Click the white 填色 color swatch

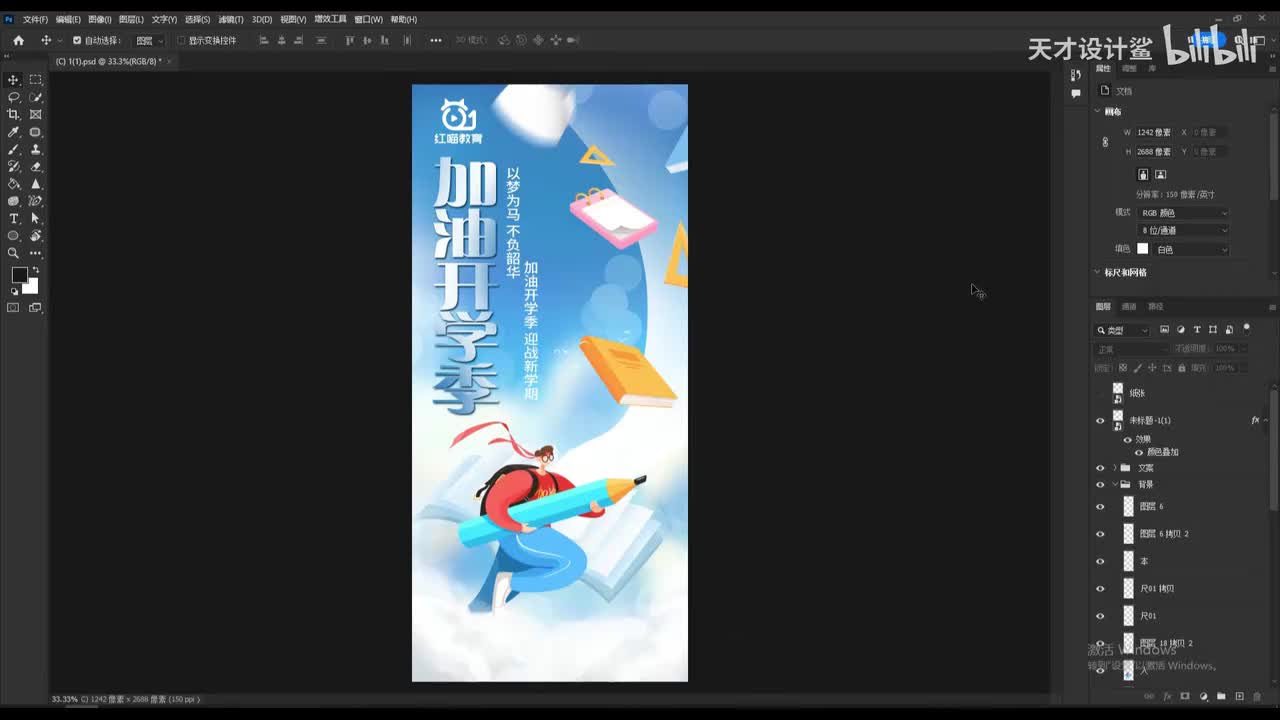[1143, 249]
